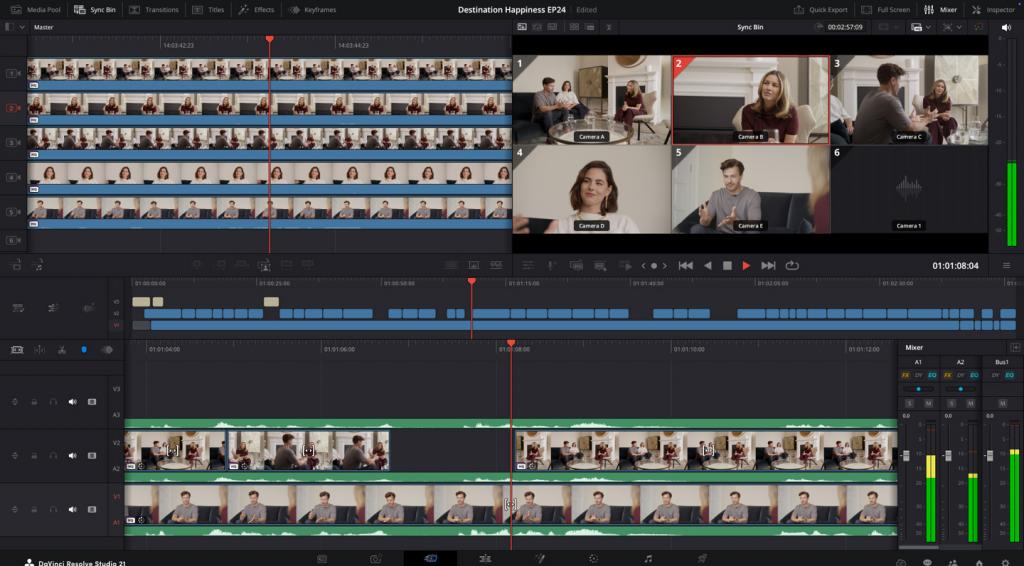Open the Titles panel
1024x566 pixels.
[x=208, y=10]
